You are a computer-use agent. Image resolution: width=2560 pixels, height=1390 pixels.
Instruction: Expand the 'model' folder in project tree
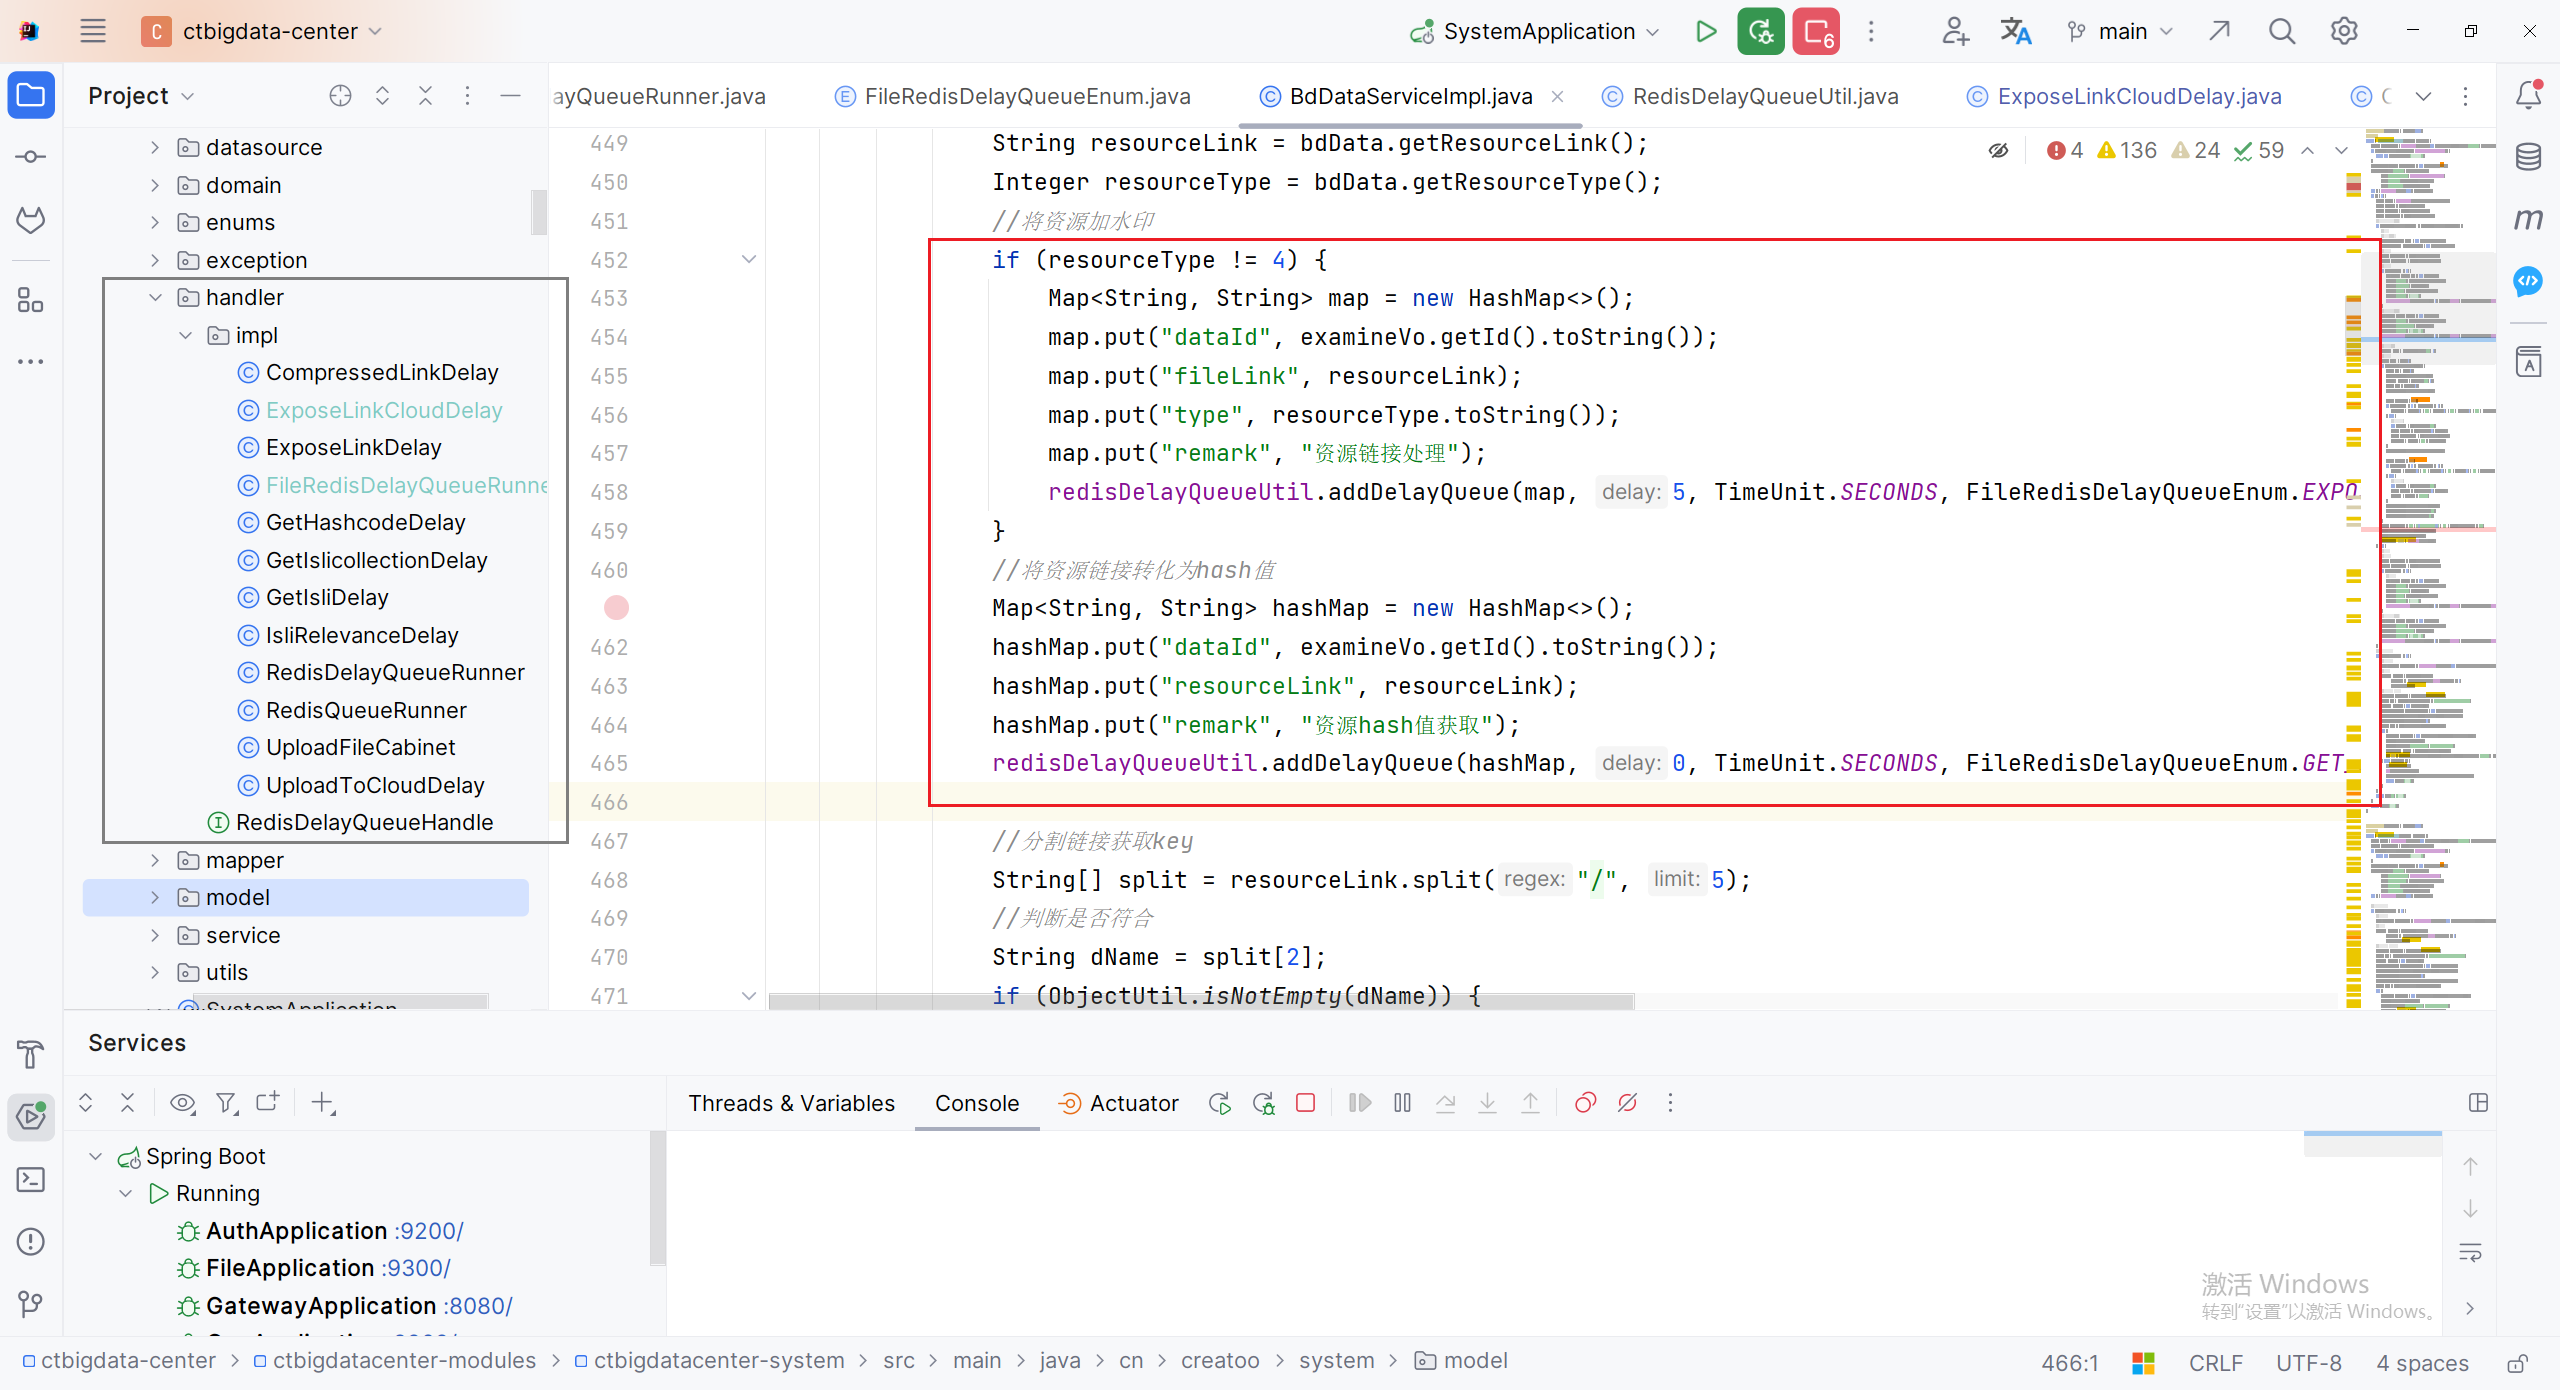pos(156,897)
